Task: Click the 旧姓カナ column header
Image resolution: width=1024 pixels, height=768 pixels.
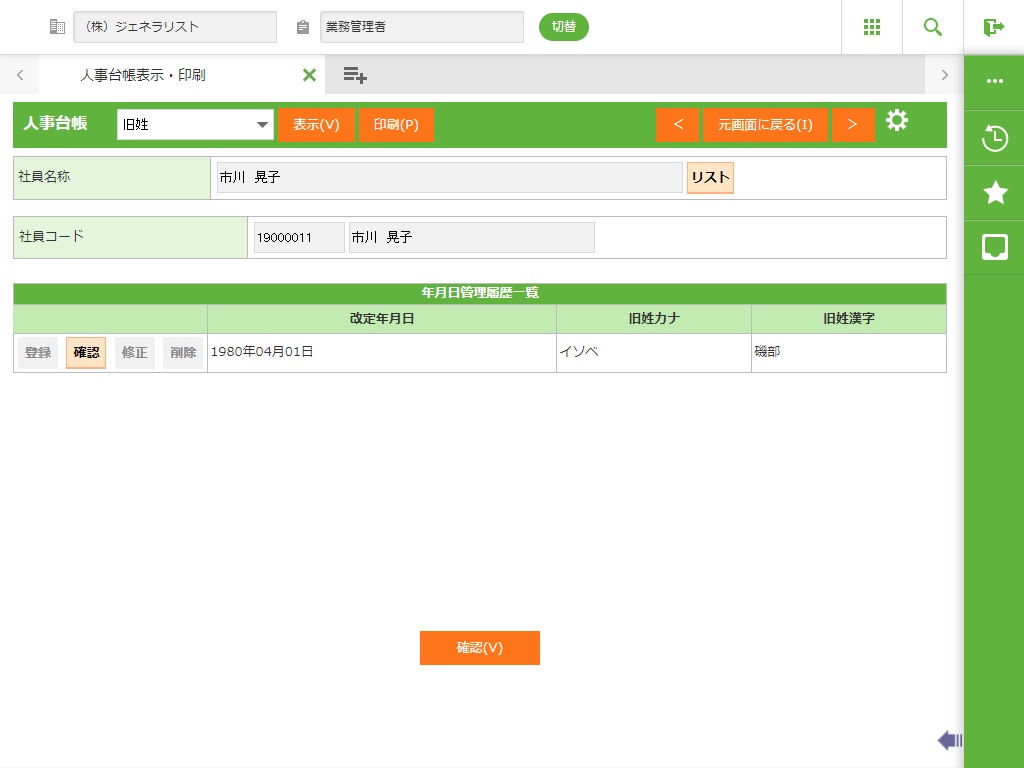Action: [654, 319]
